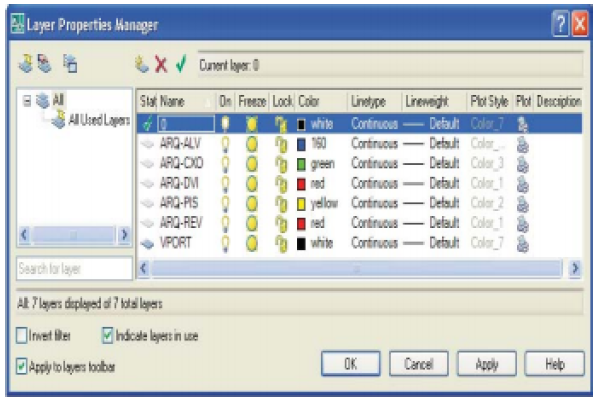
Task: Click the plot printer icon for ARQ-PIS
Action: [x=522, y=204]
